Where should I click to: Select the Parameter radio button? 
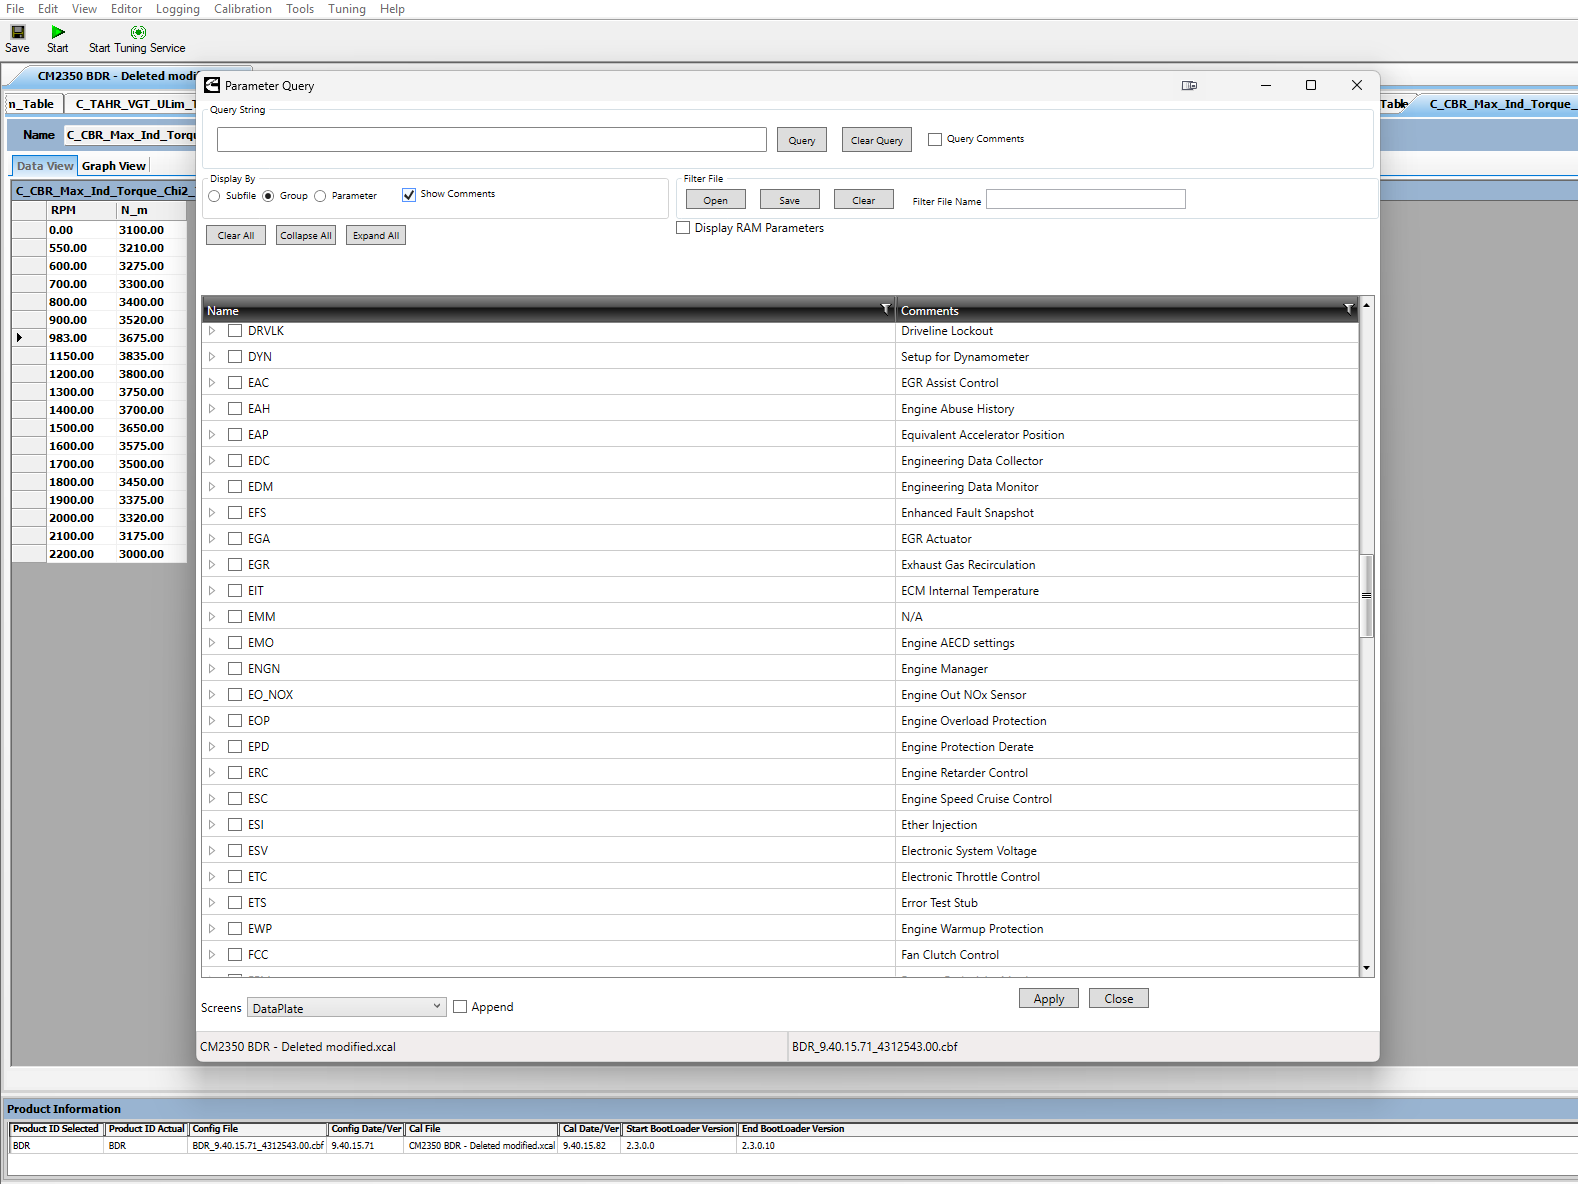point(320,196)
